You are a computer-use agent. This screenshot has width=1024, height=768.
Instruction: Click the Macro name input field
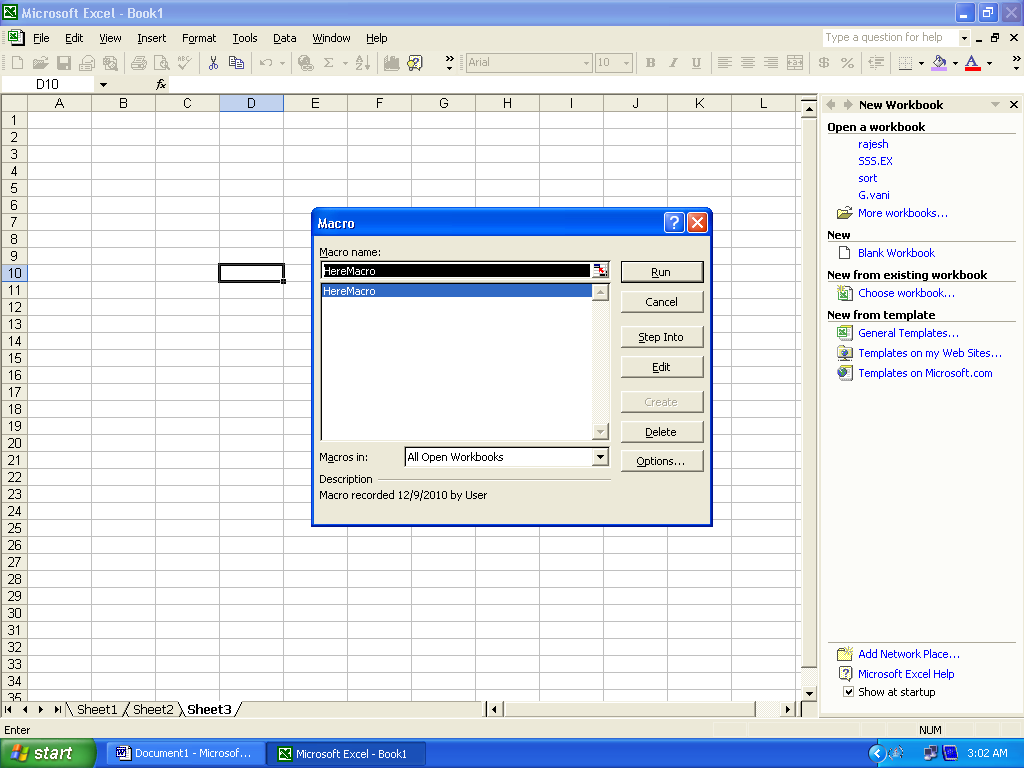[x=456, y=270]
